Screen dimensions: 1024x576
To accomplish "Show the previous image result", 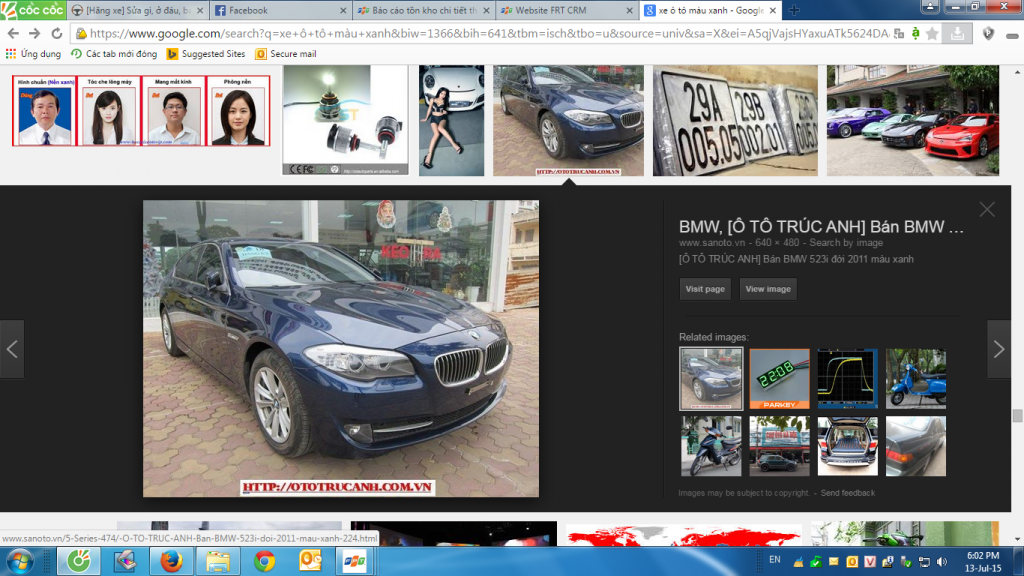I will 12,349.
